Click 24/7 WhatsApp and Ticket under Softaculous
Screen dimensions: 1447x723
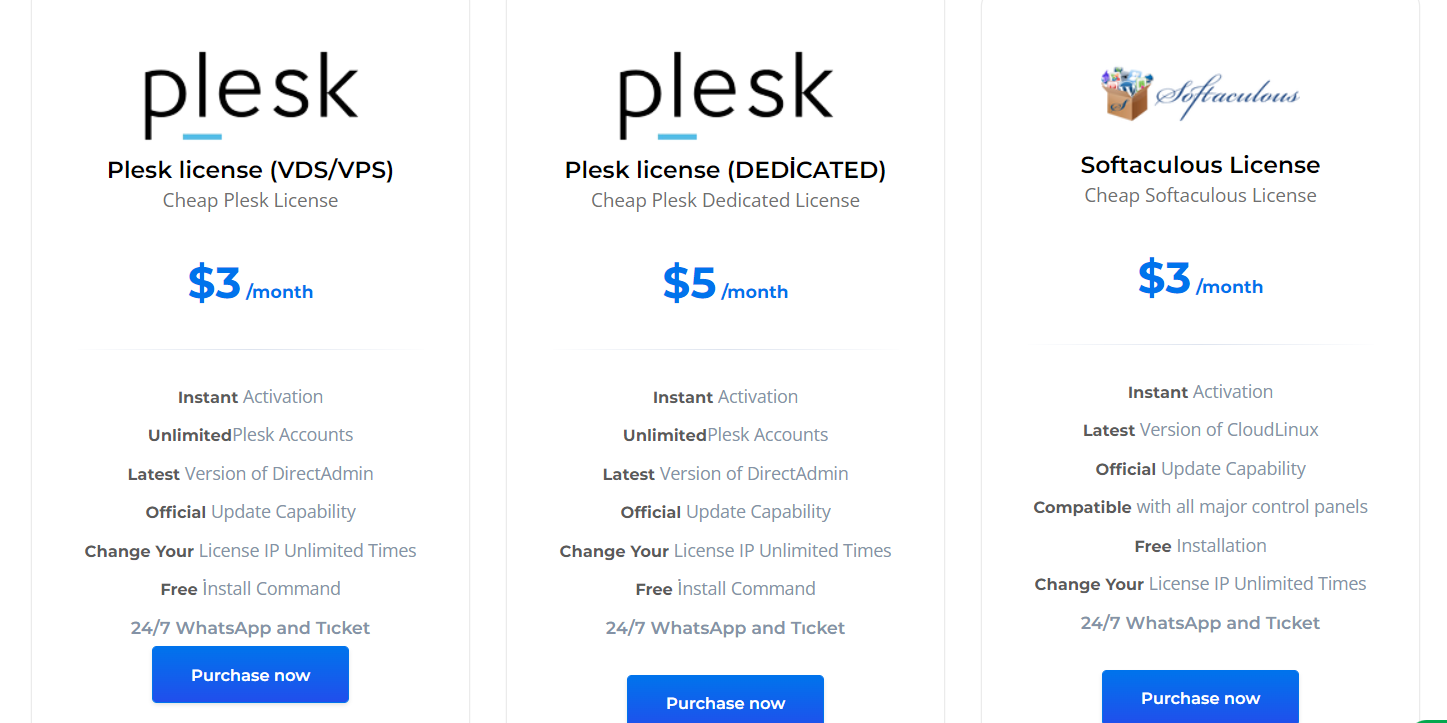(x=1200, y=623)
